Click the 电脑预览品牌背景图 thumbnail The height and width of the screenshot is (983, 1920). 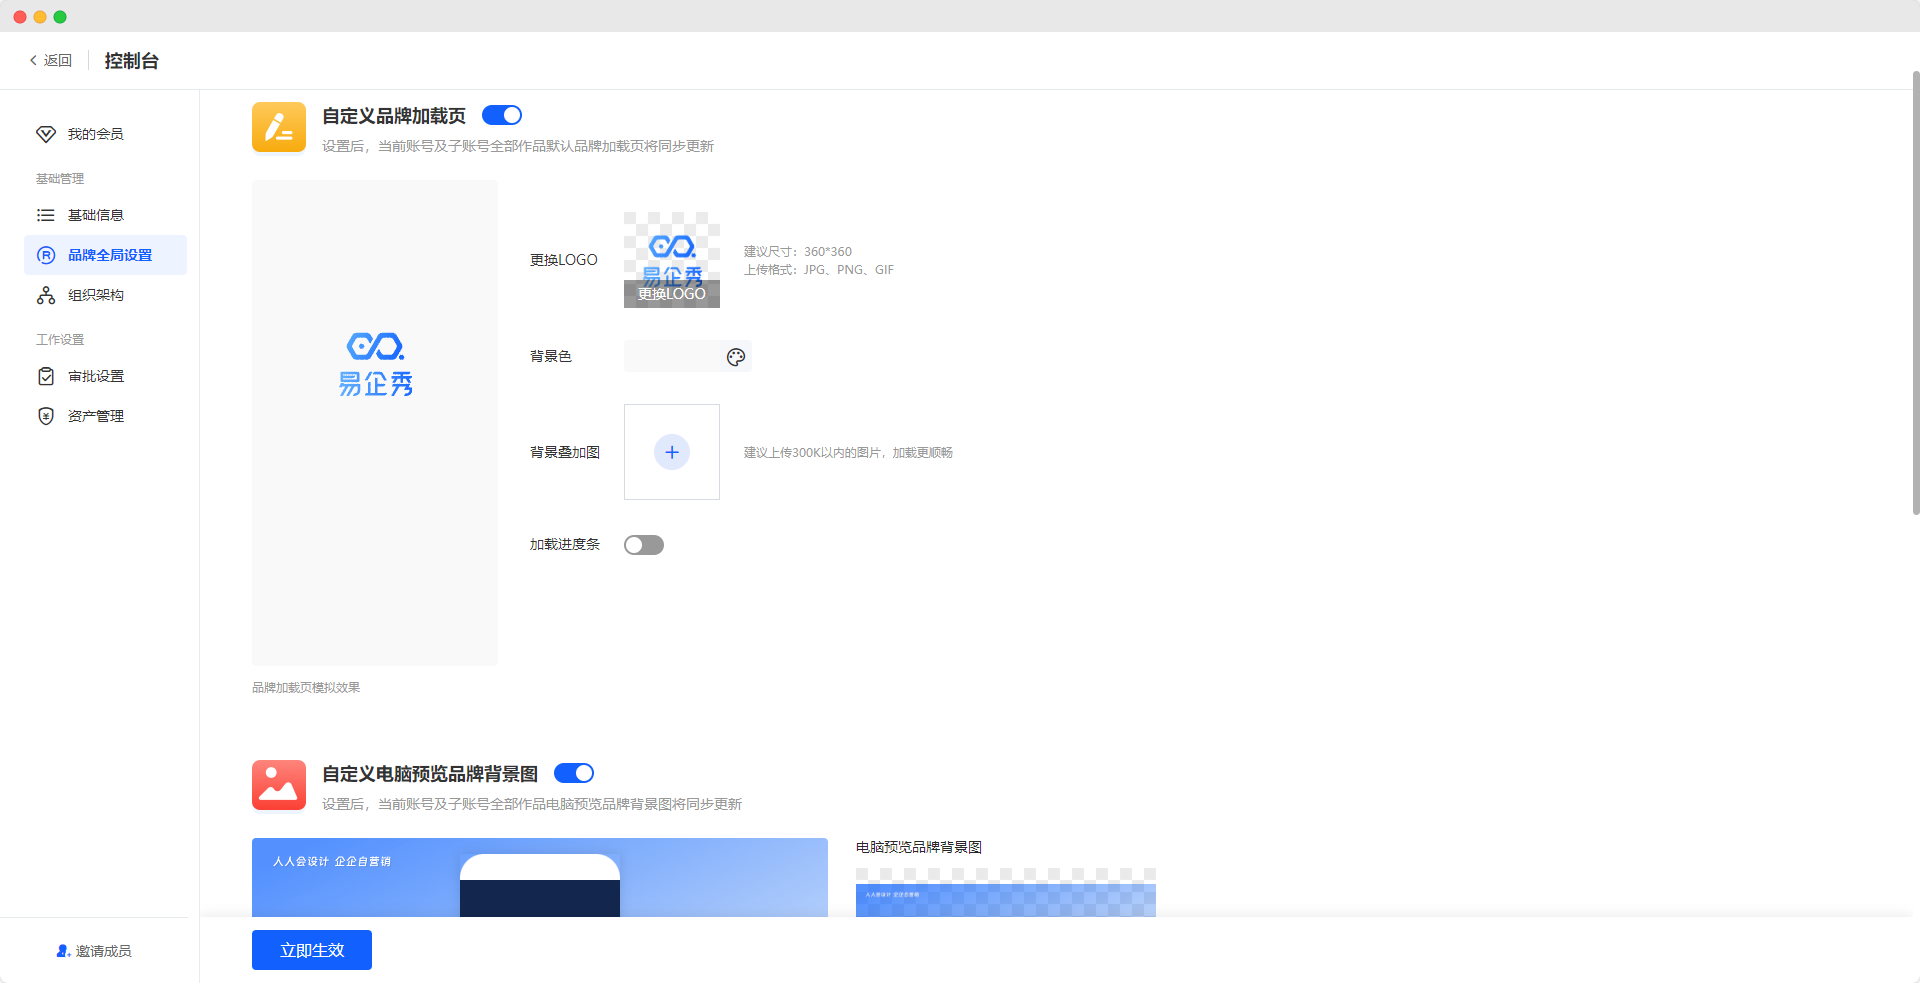point(1006,892)
